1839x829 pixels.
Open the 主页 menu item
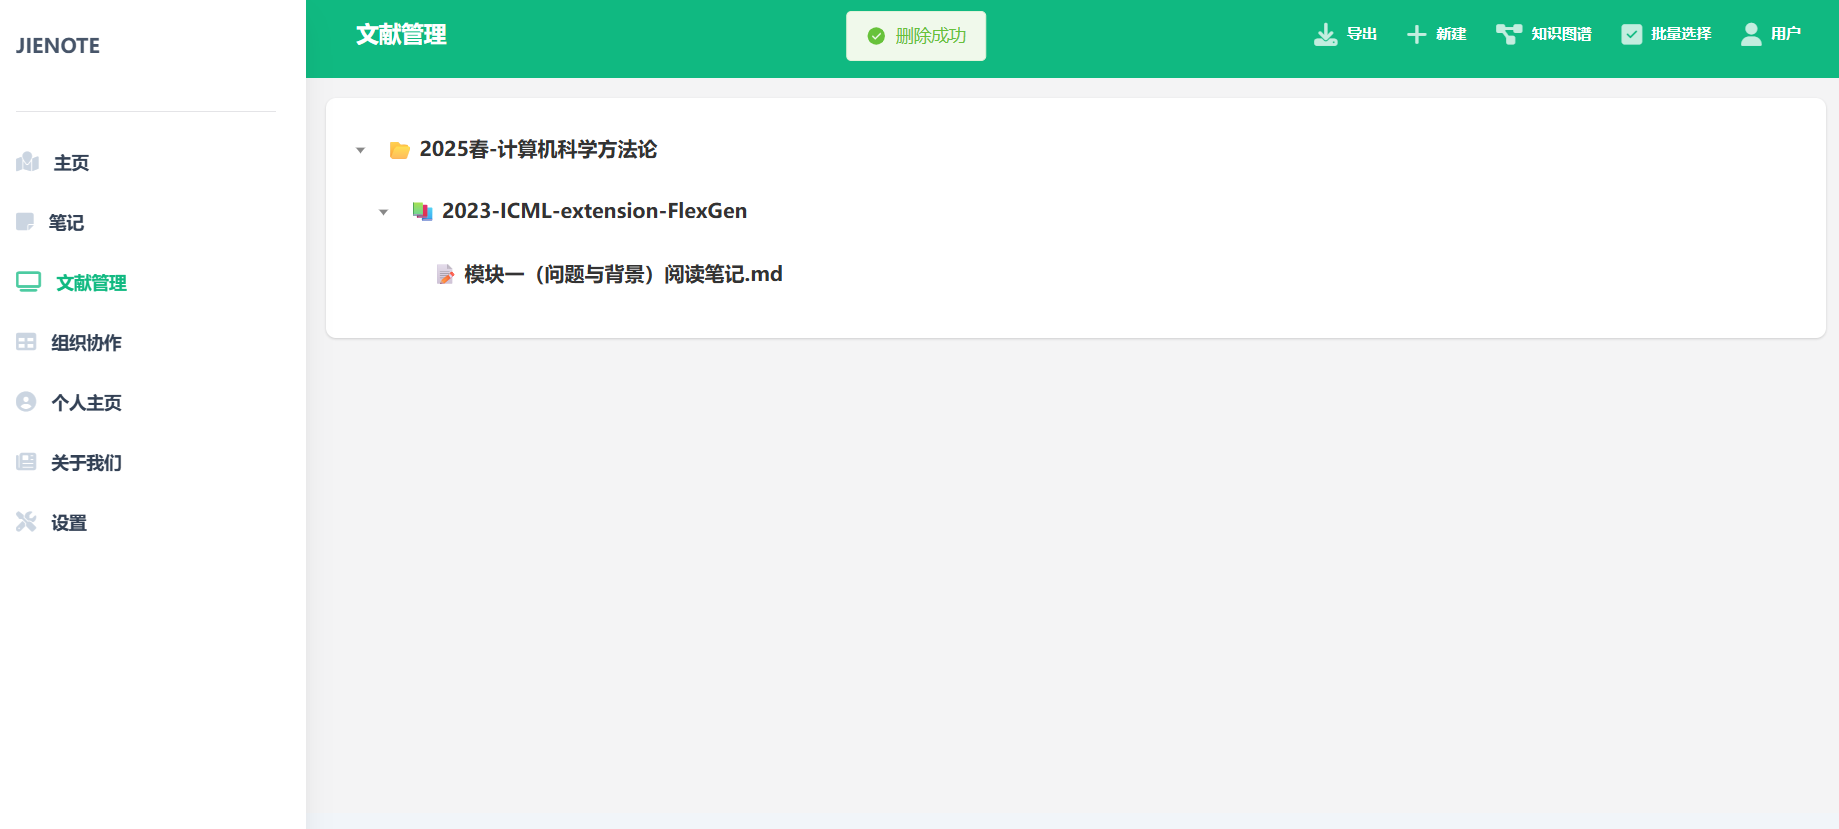click(71, 163)
